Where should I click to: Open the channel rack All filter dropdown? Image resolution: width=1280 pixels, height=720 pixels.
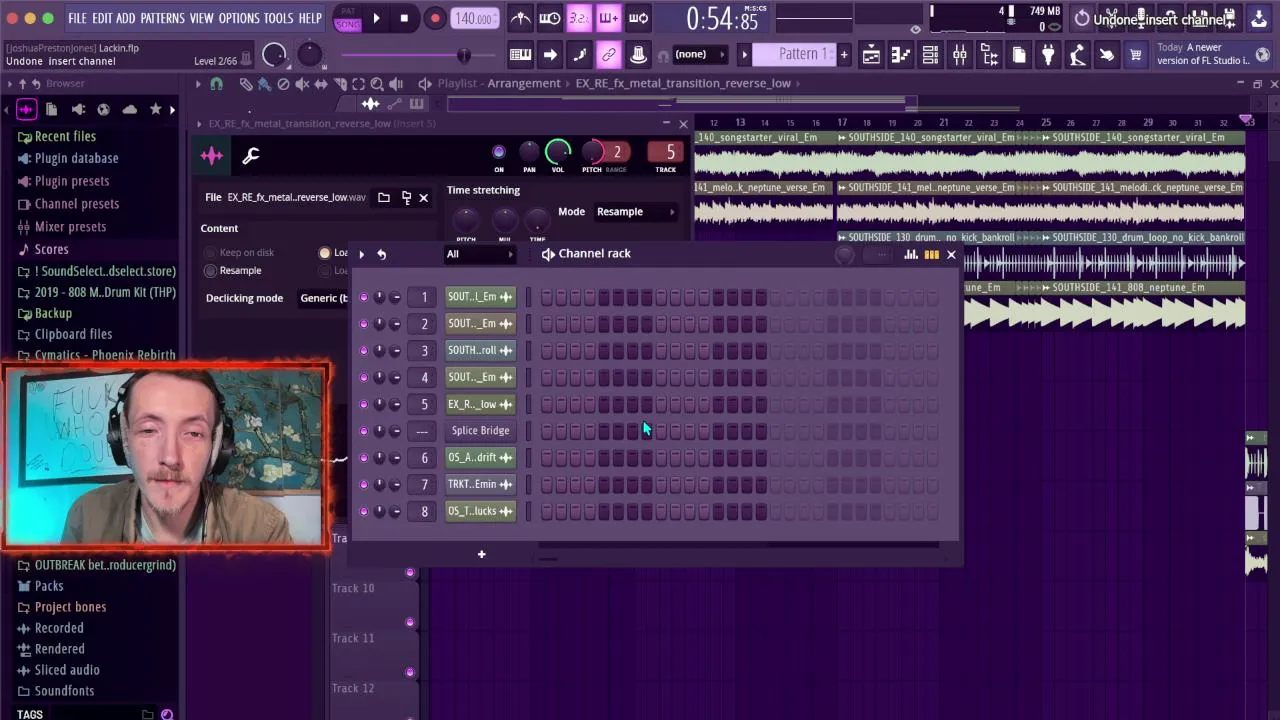(x=480, y=254)
